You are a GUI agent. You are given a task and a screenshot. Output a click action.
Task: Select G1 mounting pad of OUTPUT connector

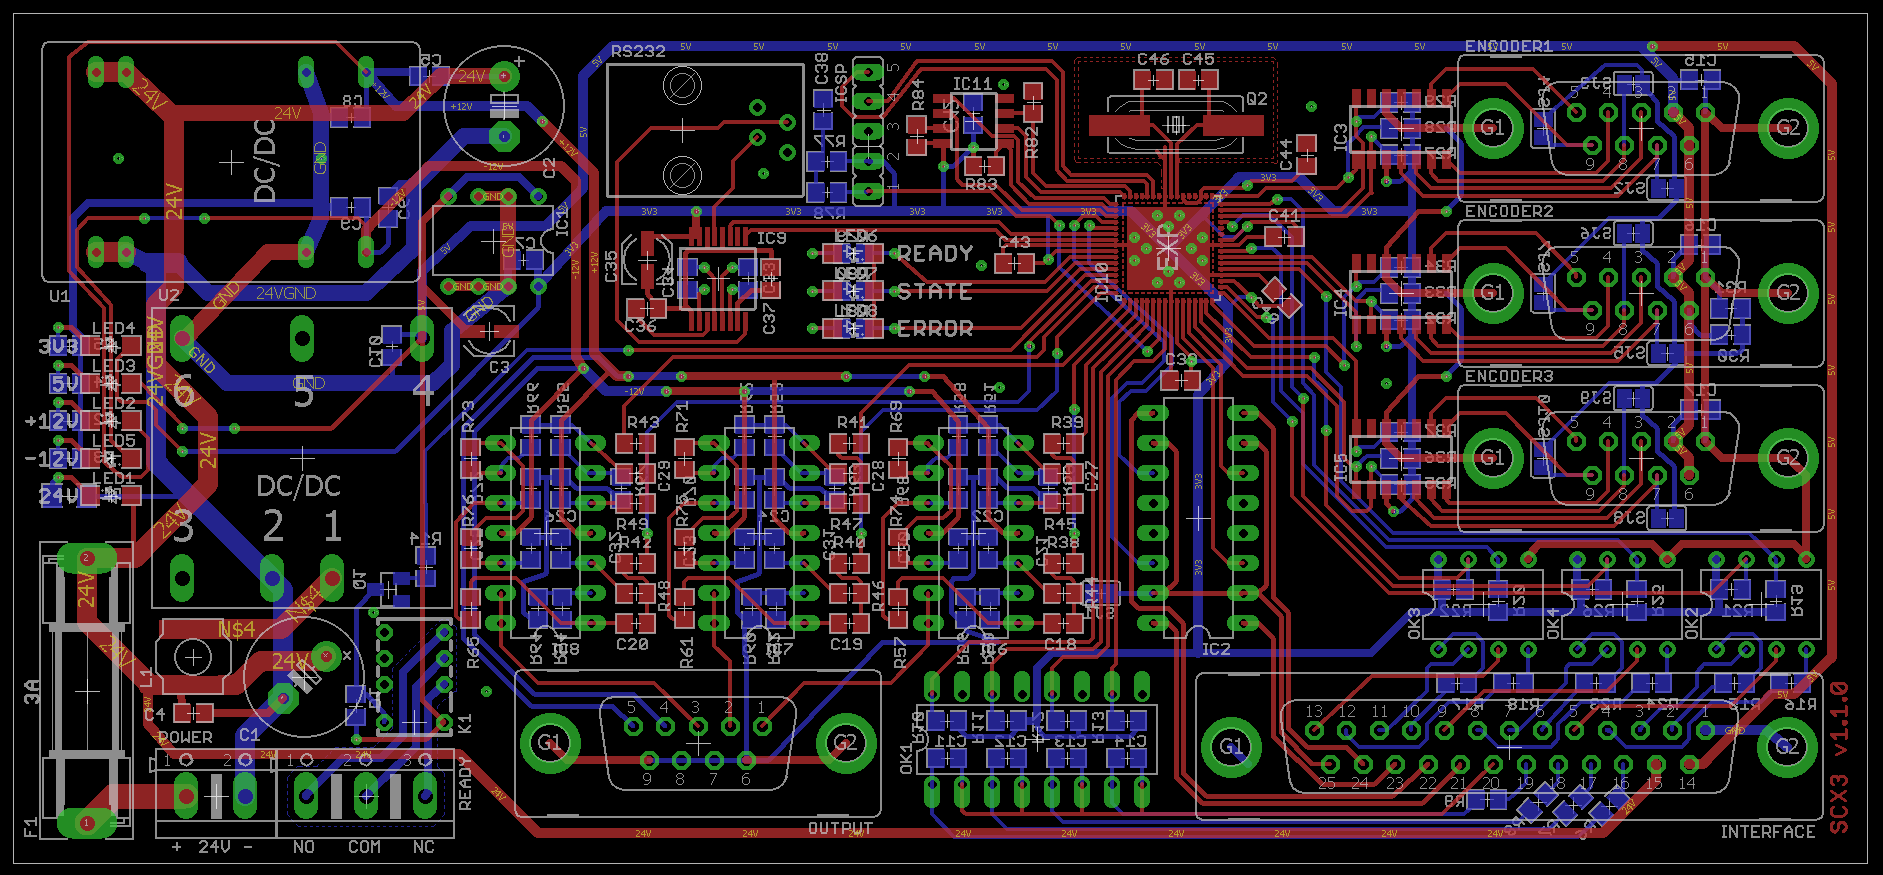tap(550, 743)
